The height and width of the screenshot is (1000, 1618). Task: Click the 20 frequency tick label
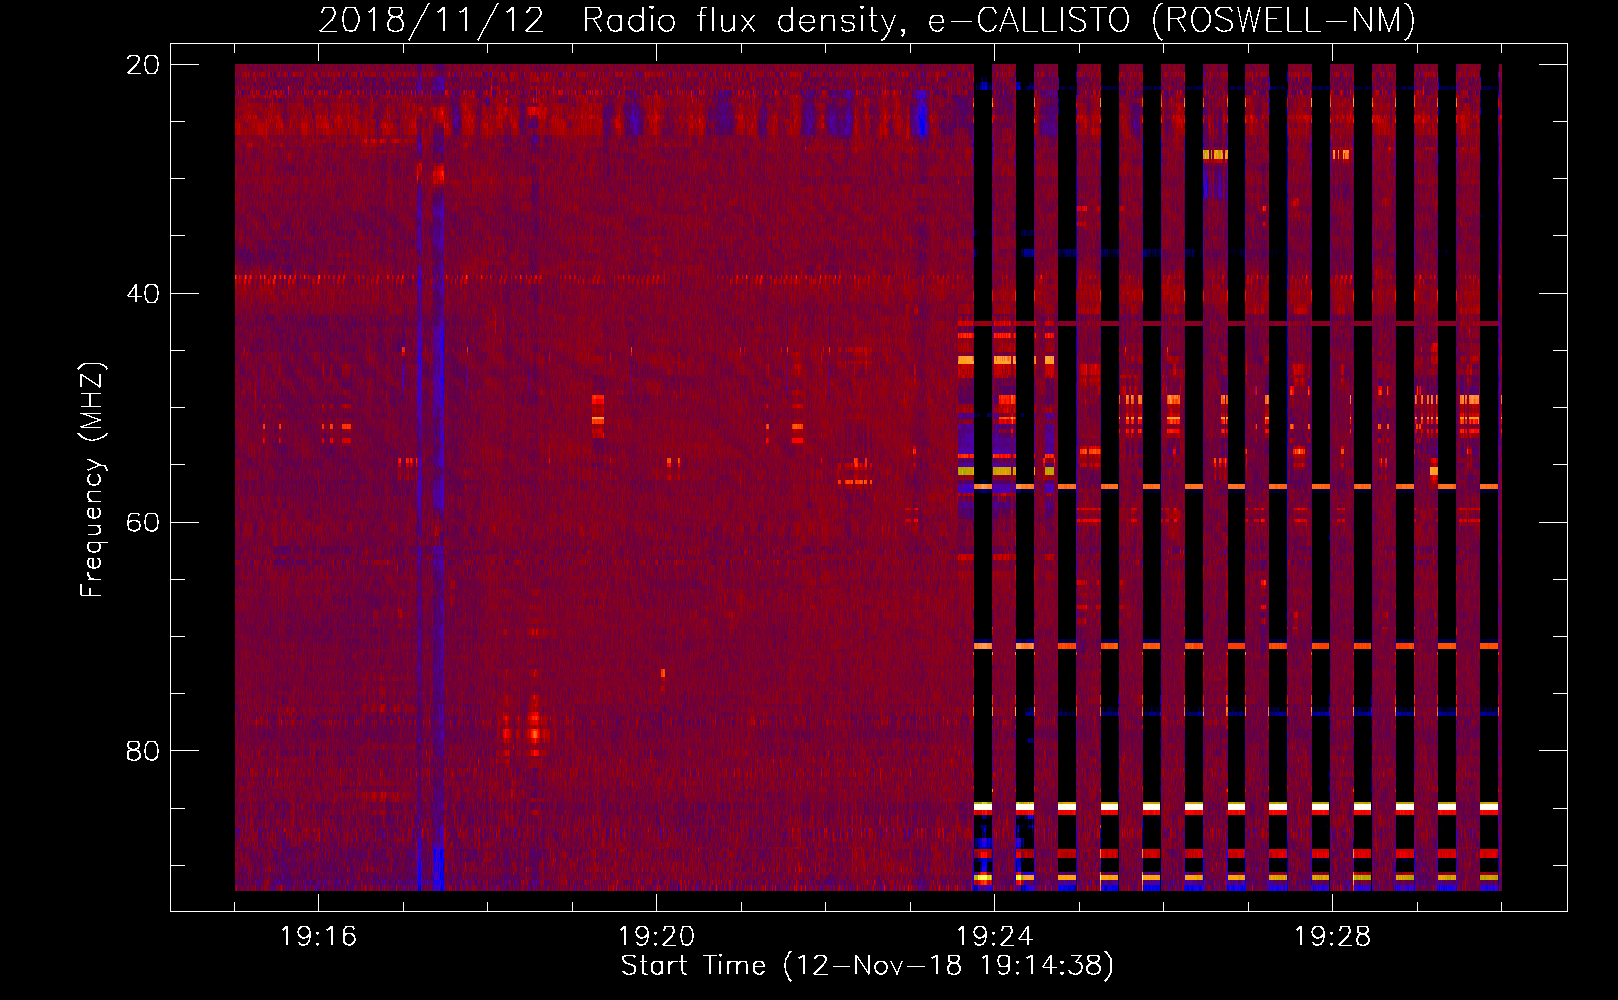[x=143, y=65]
